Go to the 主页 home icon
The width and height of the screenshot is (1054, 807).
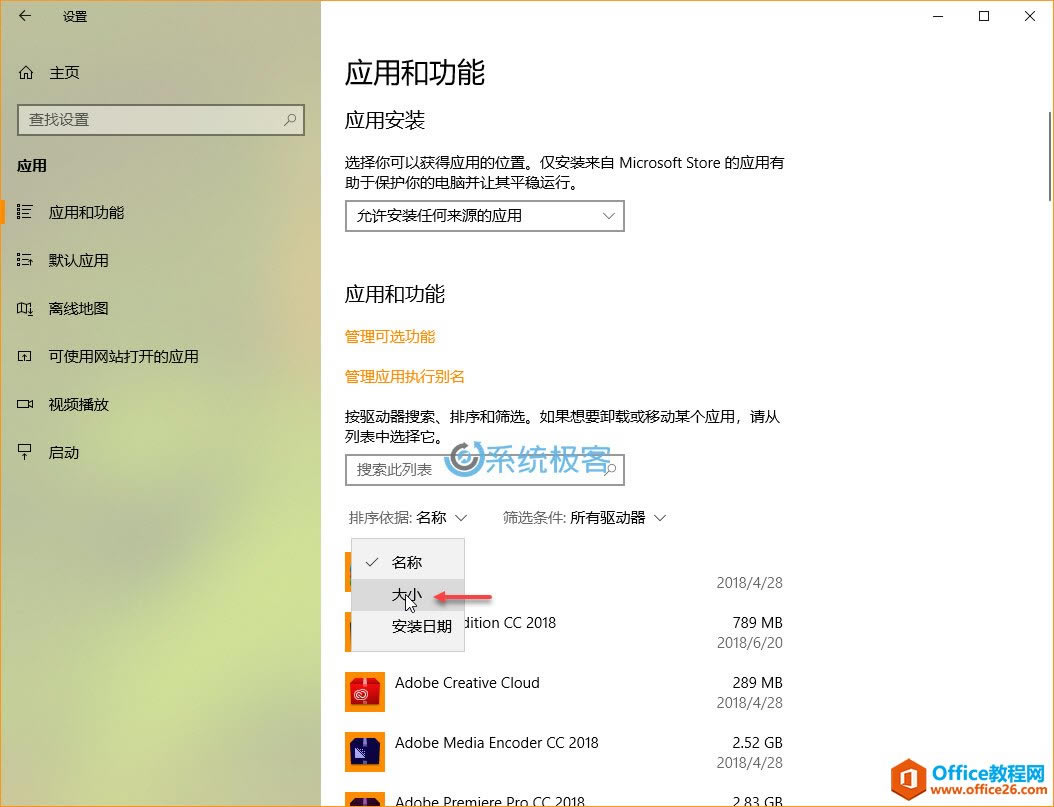point(26,73)
